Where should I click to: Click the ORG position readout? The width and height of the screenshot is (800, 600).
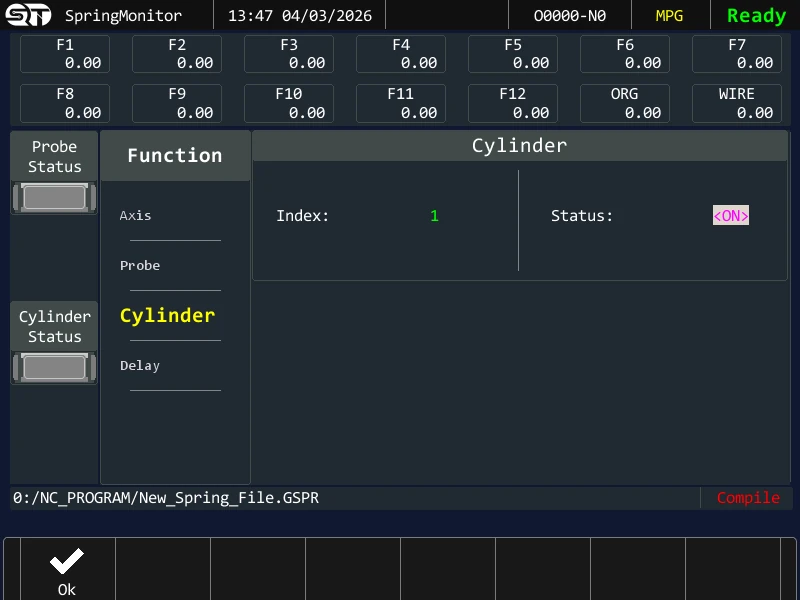click(624, 104)
